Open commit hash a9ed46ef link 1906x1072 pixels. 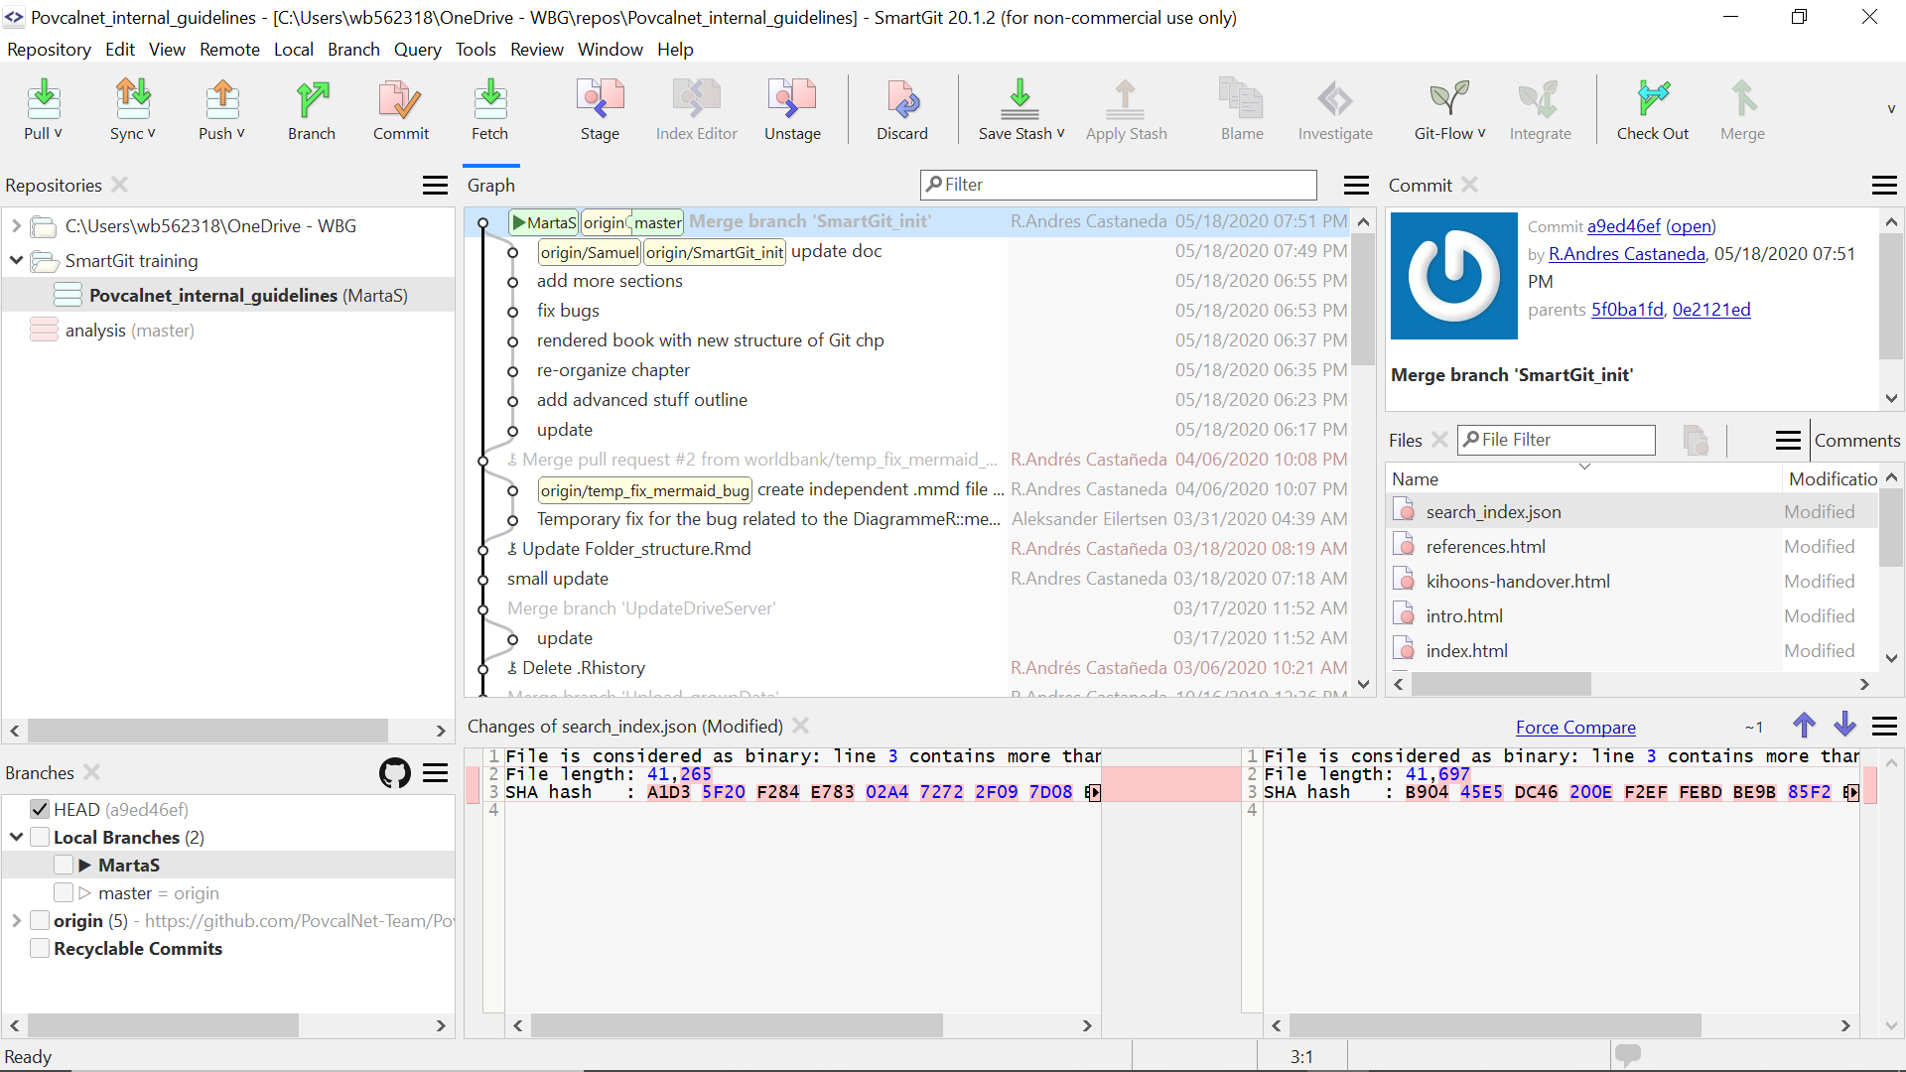1623,226
